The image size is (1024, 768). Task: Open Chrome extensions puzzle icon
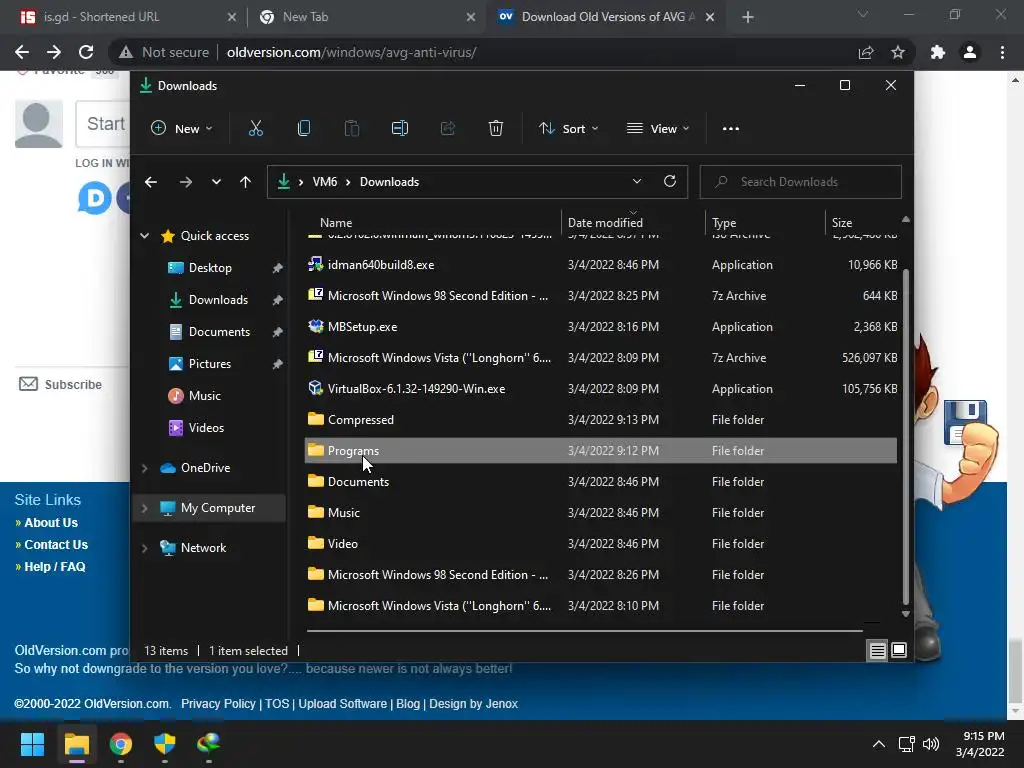937,52
